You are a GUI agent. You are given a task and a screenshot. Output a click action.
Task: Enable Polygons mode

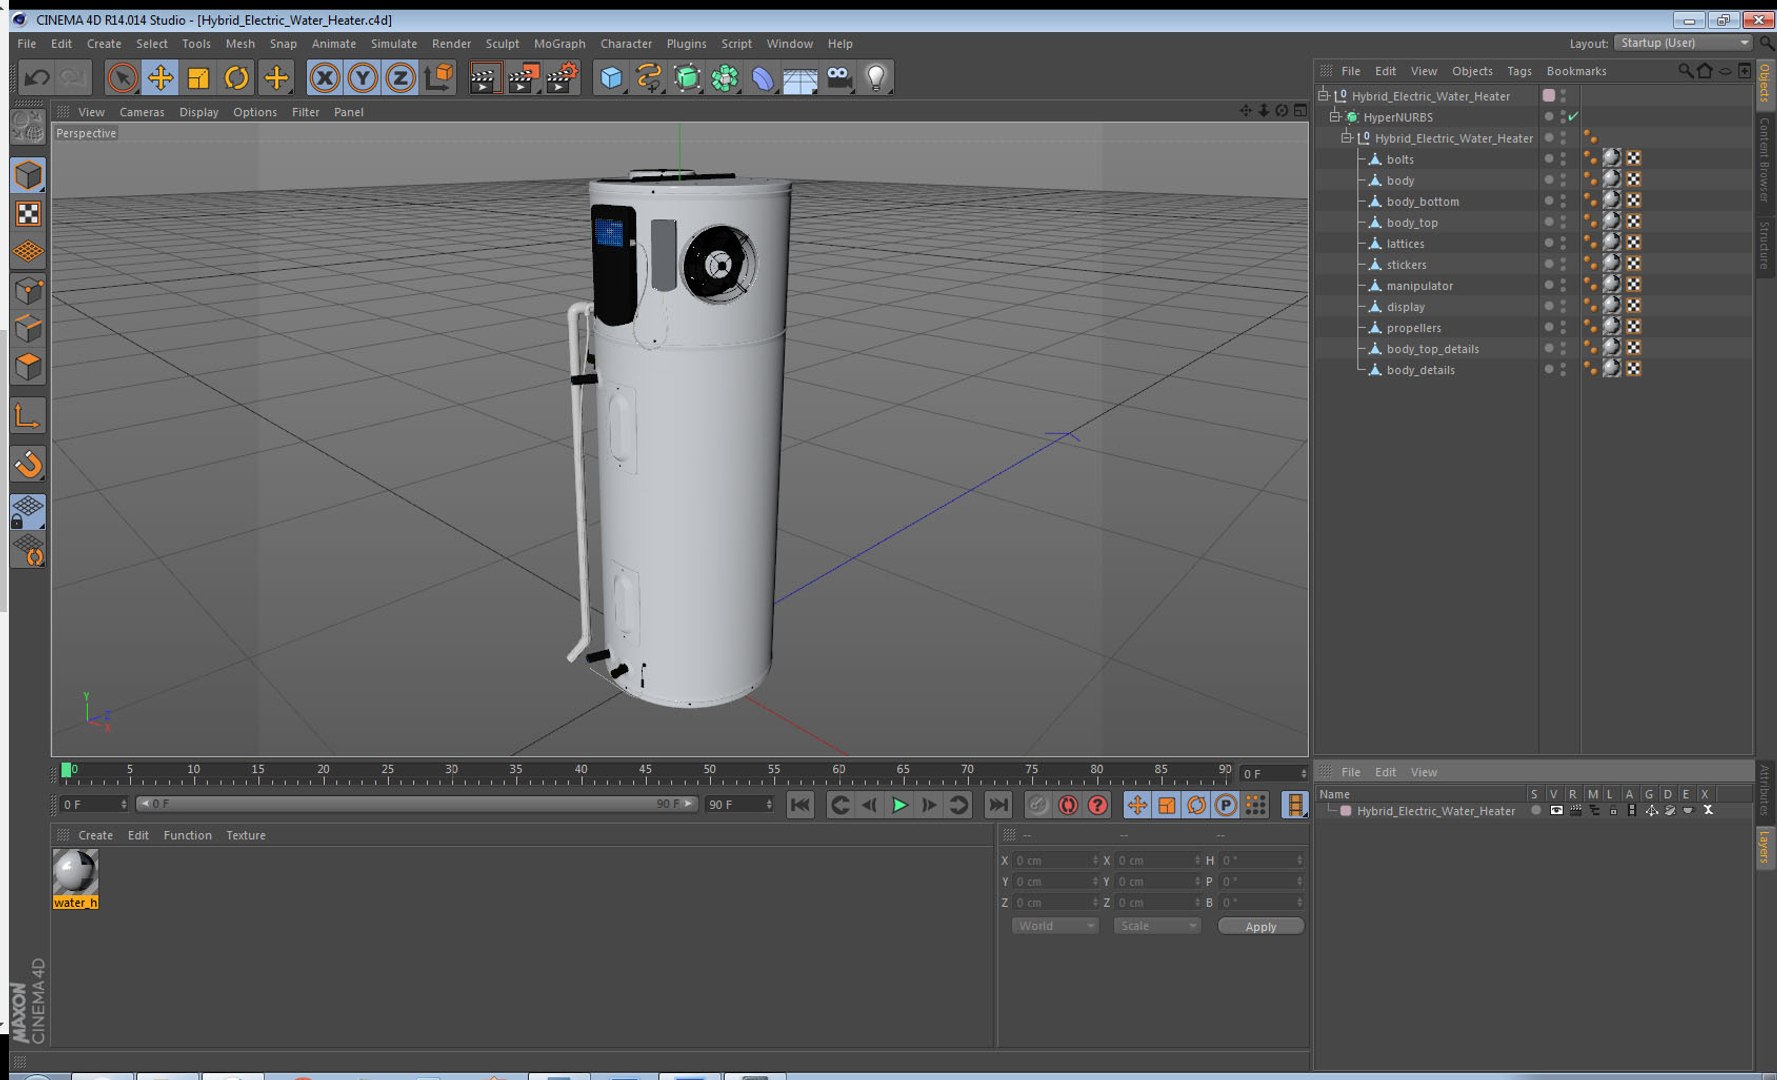28,366
